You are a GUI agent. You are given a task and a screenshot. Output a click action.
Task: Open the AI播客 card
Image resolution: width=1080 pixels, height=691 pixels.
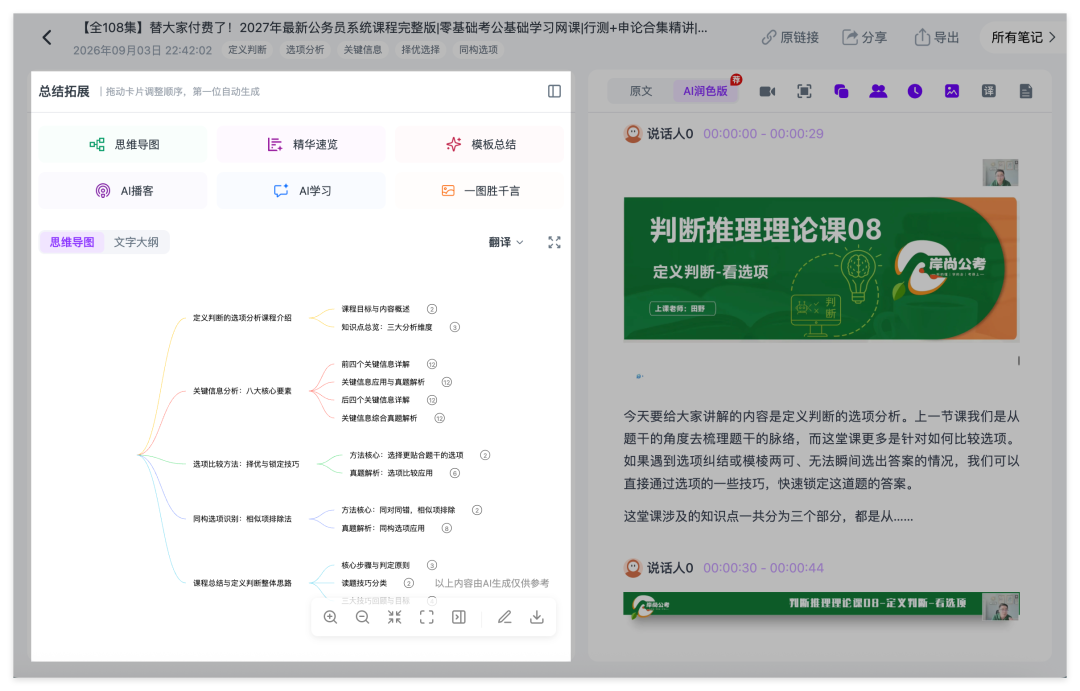pos(123,191)
